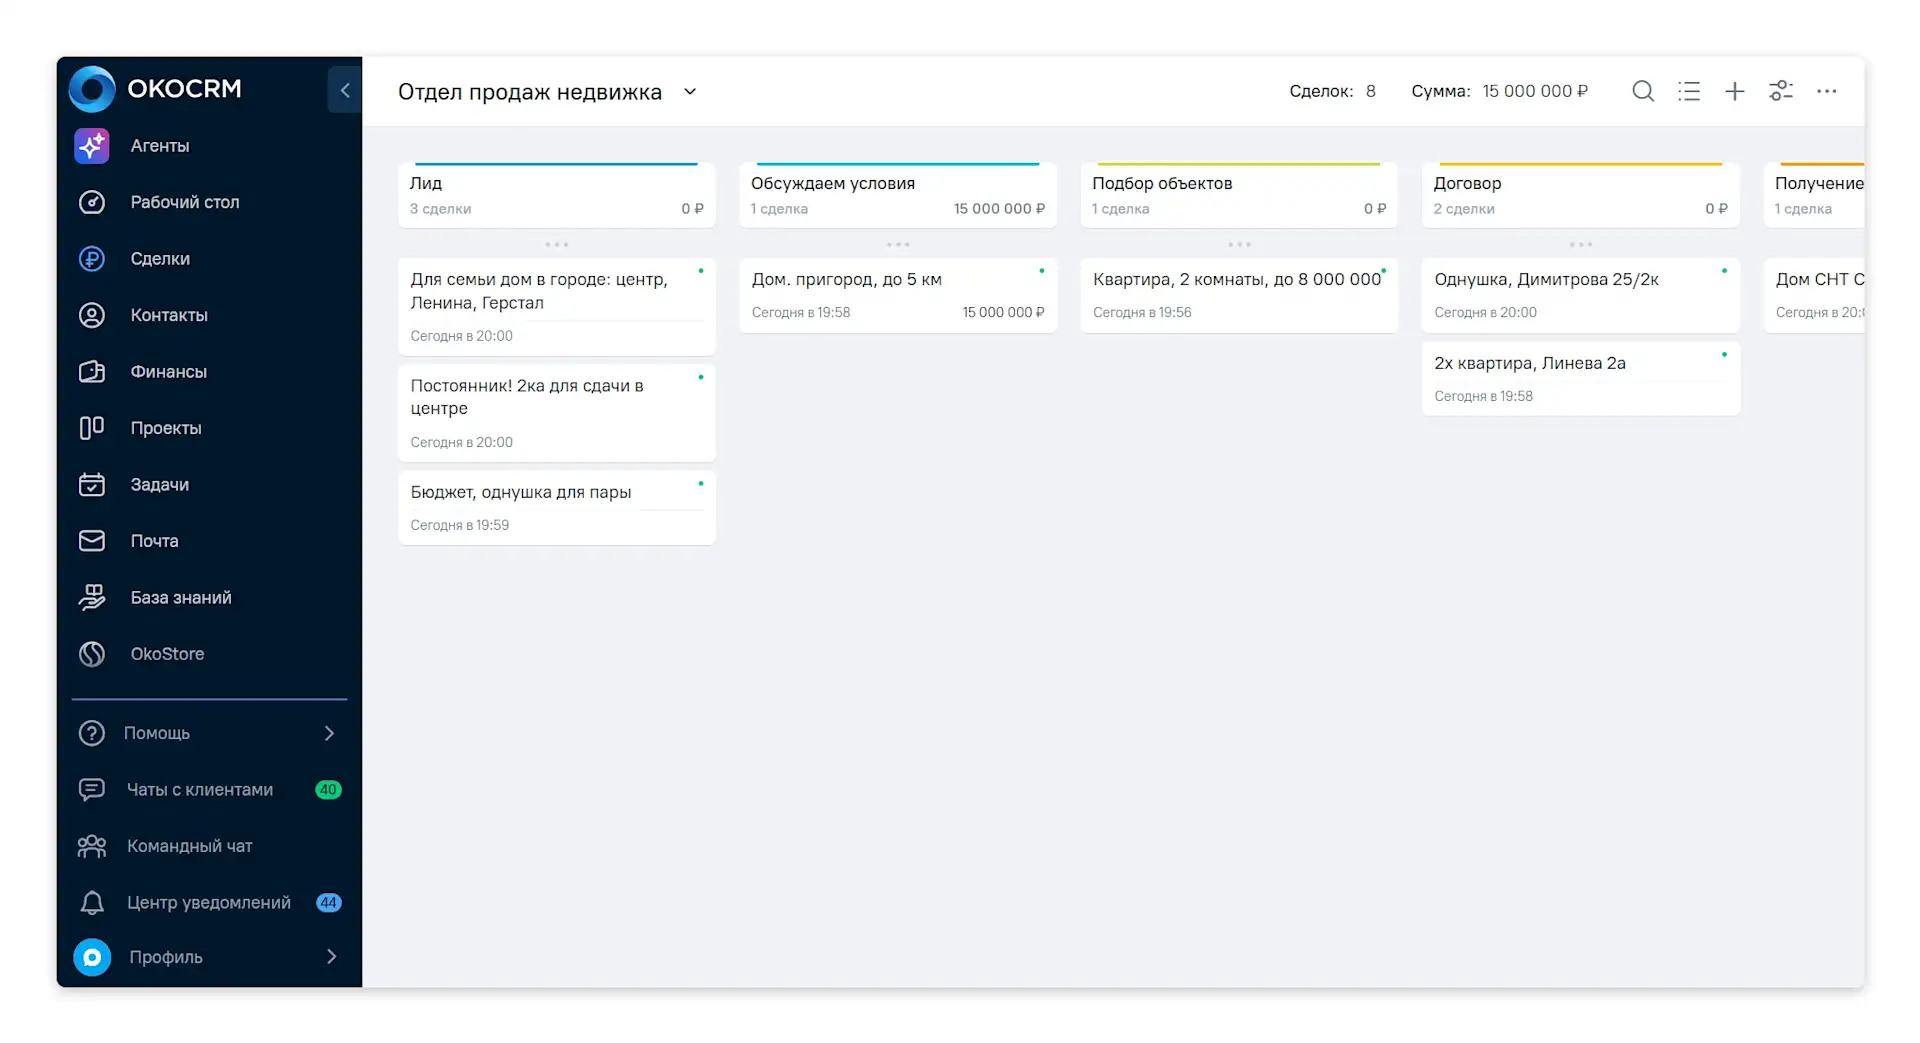
Task: Open the Договор column options dots
Action: tap(1580, 245)
